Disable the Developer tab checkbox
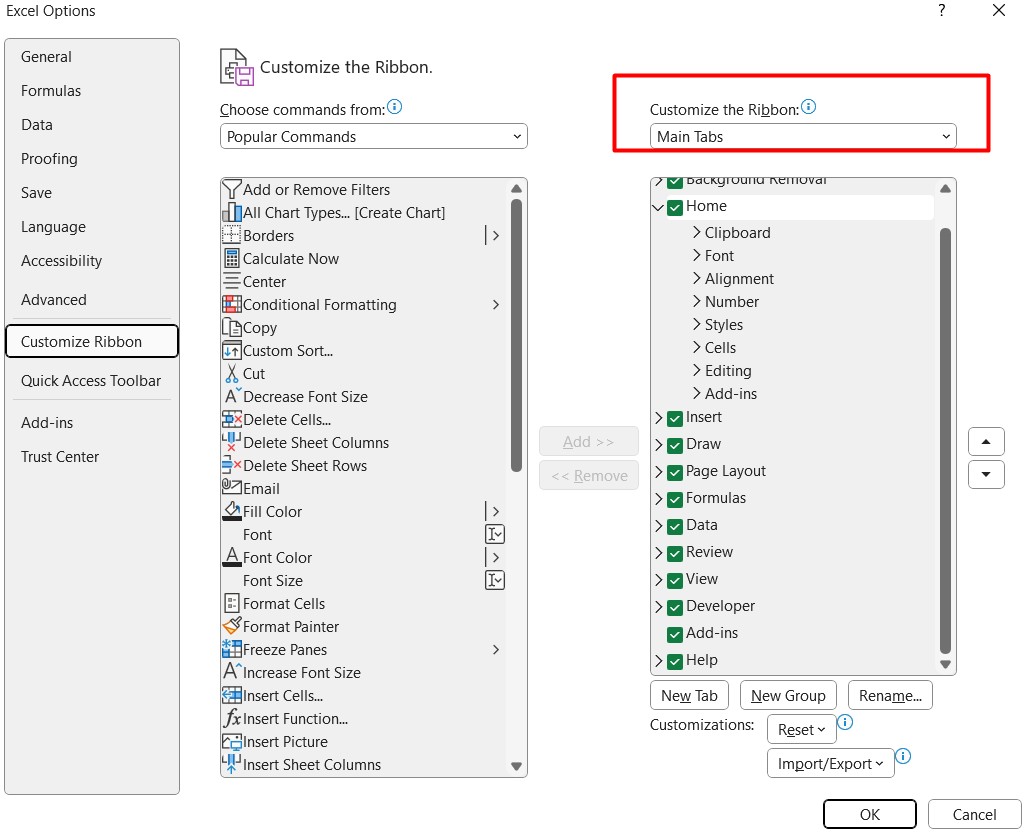1027x833 pixels. point(675,607)
